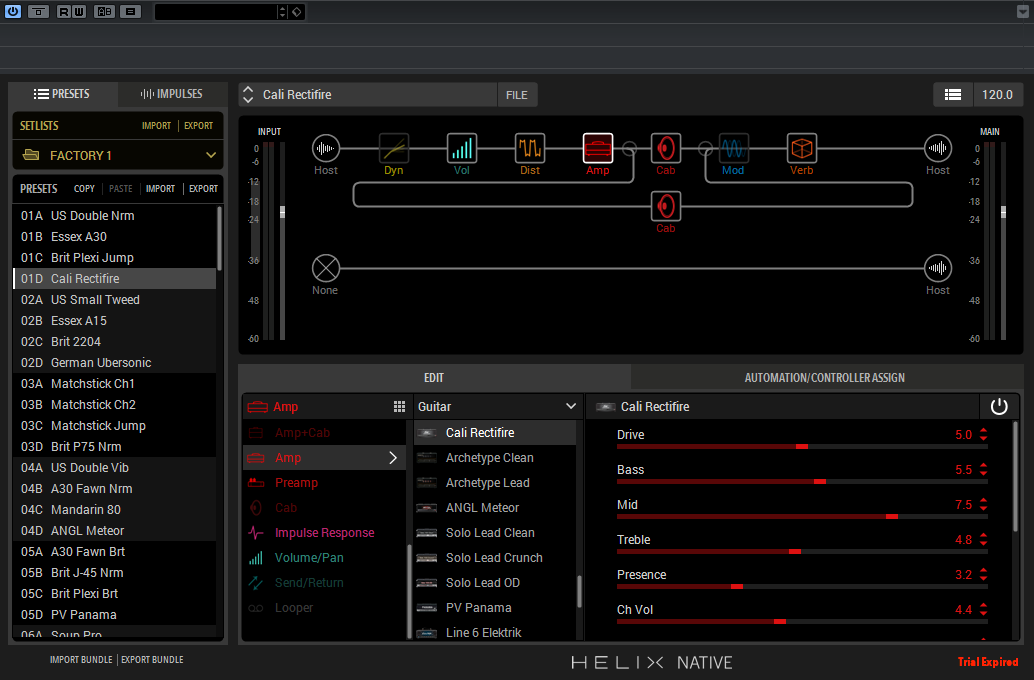Select the lower Cab block on the parallel path
The width and height of the screenshot is (1034, 680).
pyautogui.click(x=665, y=206)
